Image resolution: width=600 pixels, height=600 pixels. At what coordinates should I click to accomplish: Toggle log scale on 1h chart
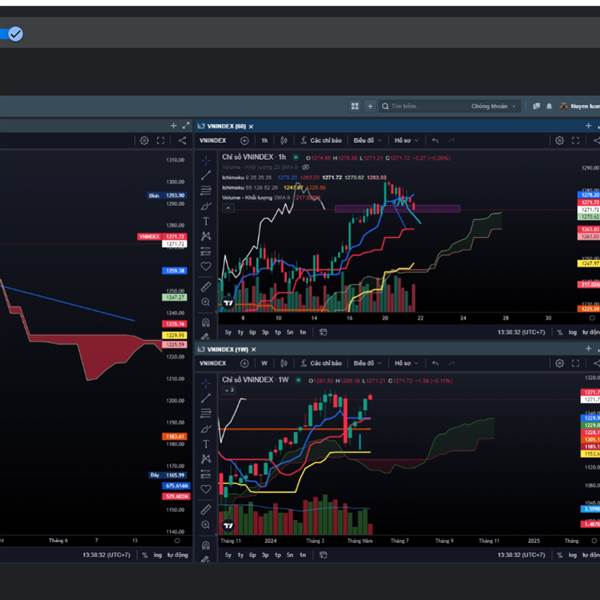point(572,332)
